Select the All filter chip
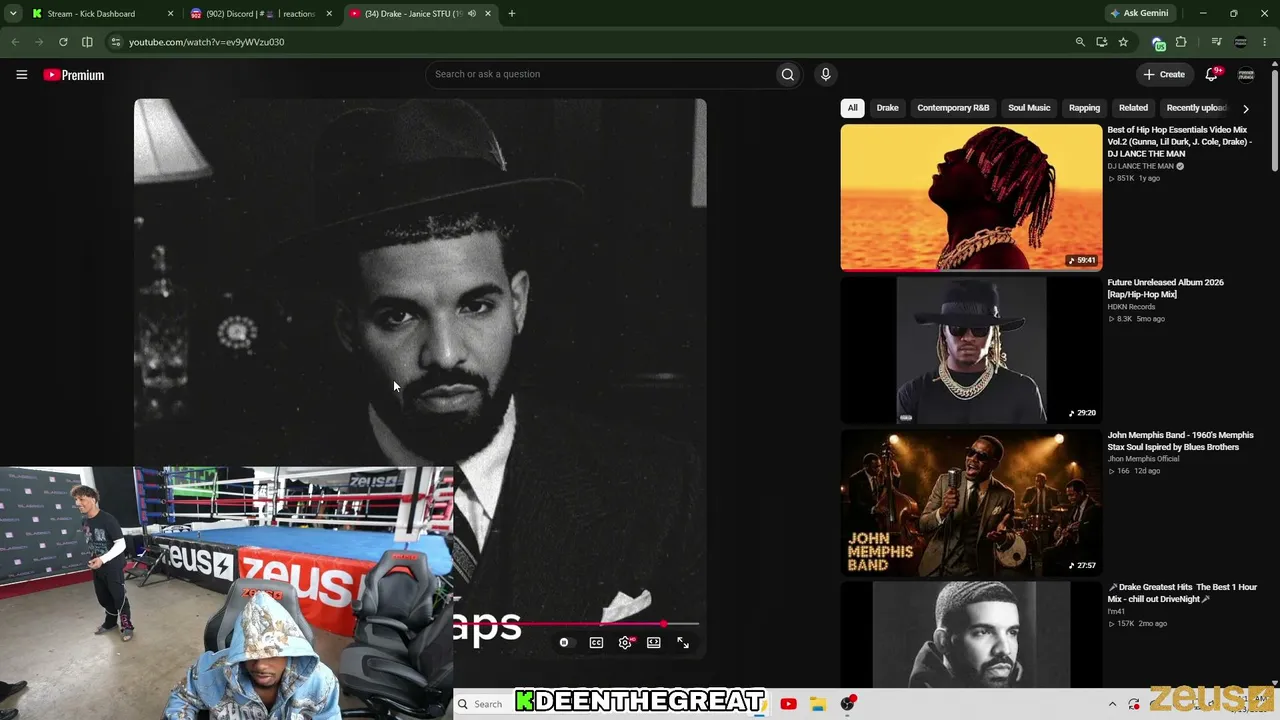Viewport: 1280px width, 720px height. (852, 108)
